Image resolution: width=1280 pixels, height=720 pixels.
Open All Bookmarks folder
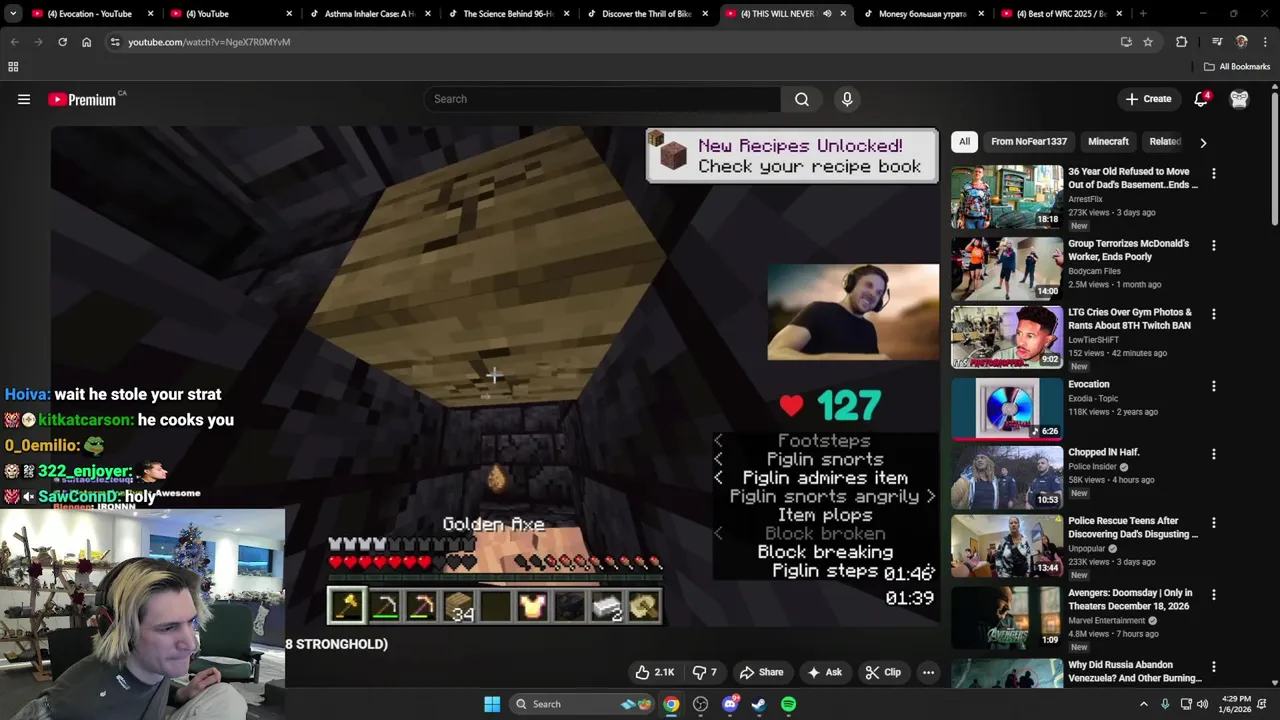(1236, 67)
